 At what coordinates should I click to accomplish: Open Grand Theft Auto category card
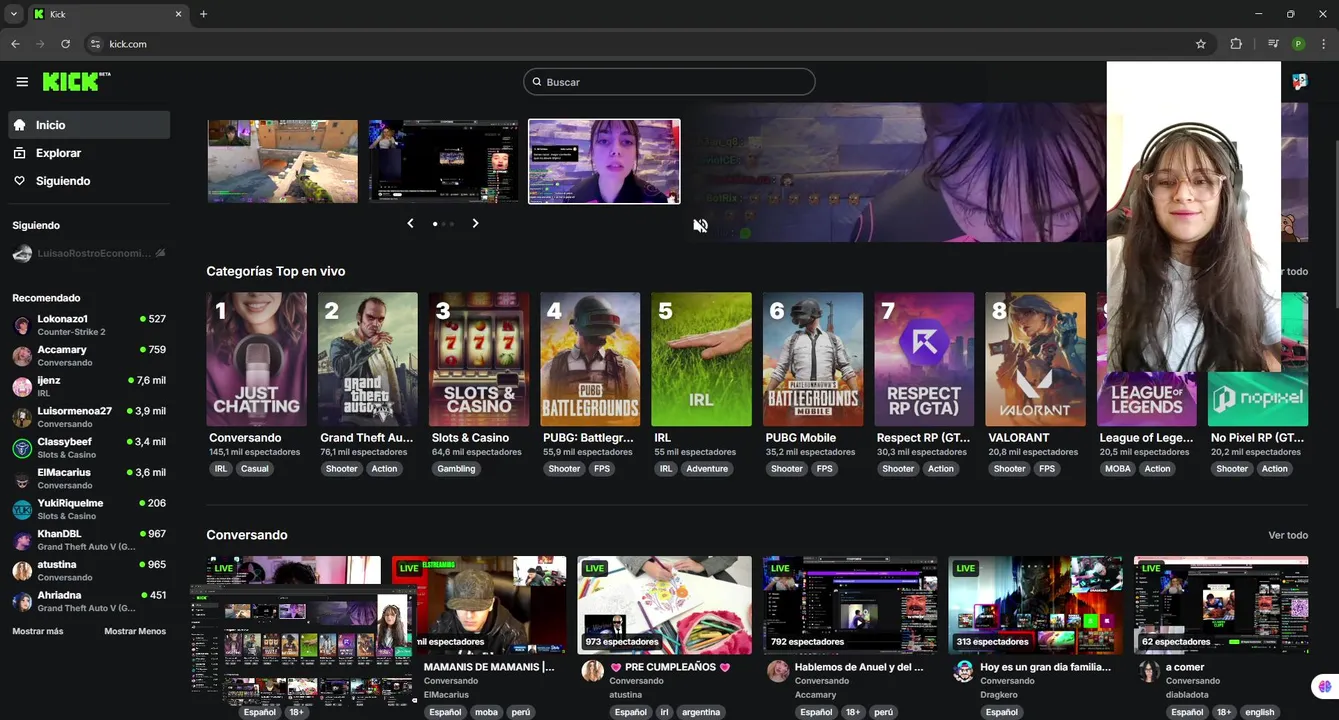click(367, 359)
